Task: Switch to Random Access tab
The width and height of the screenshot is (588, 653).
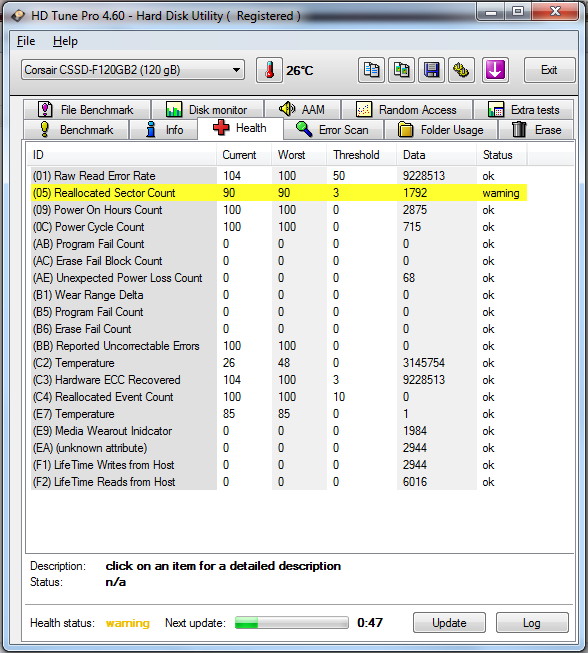Action: coord(407,110)
